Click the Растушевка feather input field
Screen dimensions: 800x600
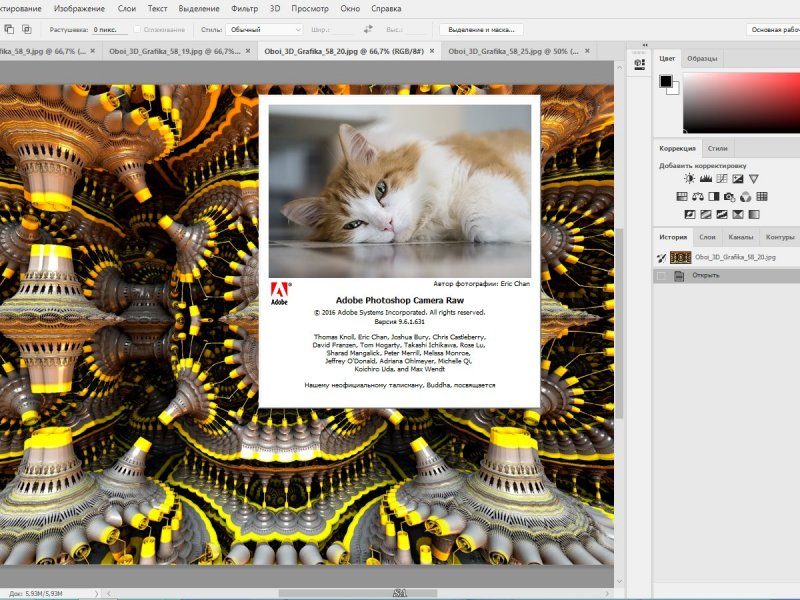(x=109, y=30)
